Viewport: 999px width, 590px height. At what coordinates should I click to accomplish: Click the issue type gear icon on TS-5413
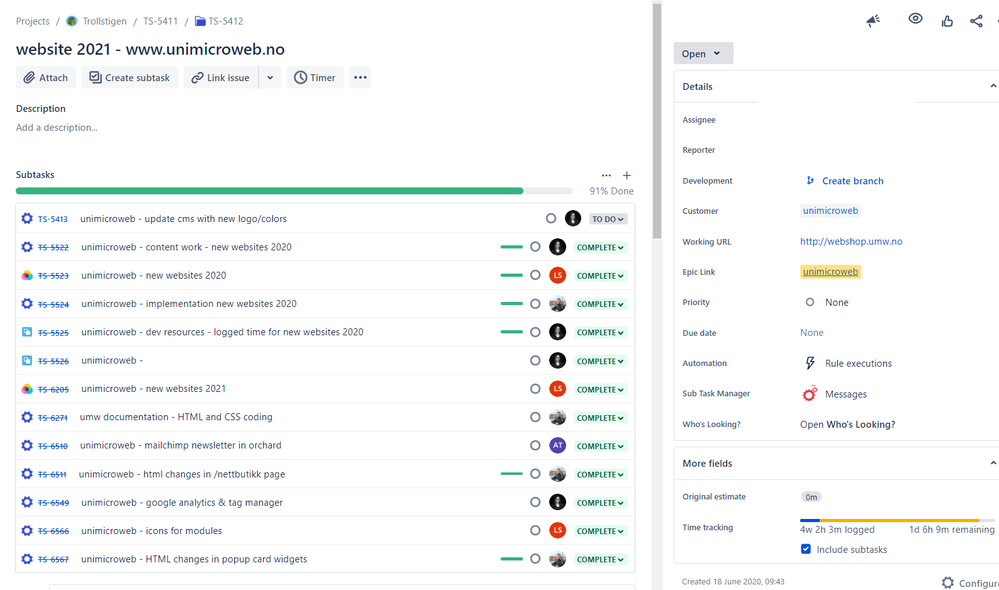[27, 219]
